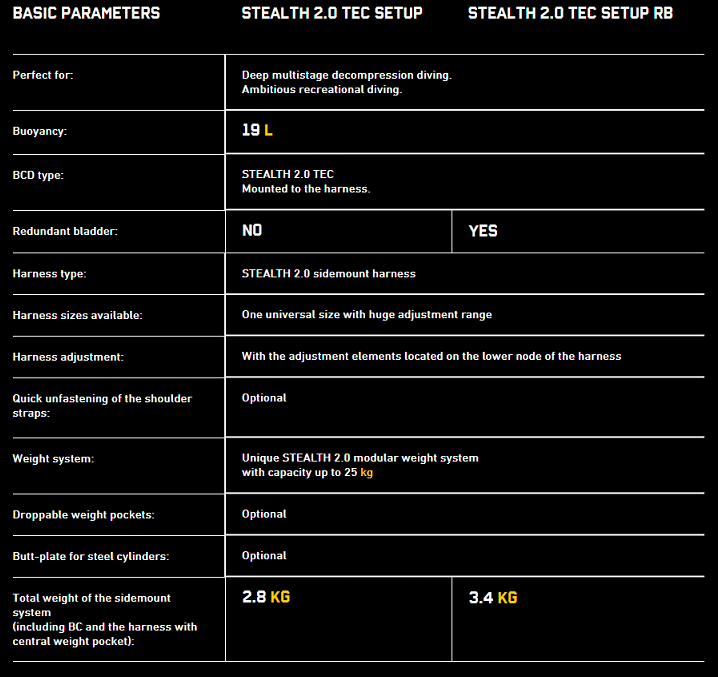Click the 'Redundant bladder:' label
The image size is (718, 677).
(x=64, y=231)
